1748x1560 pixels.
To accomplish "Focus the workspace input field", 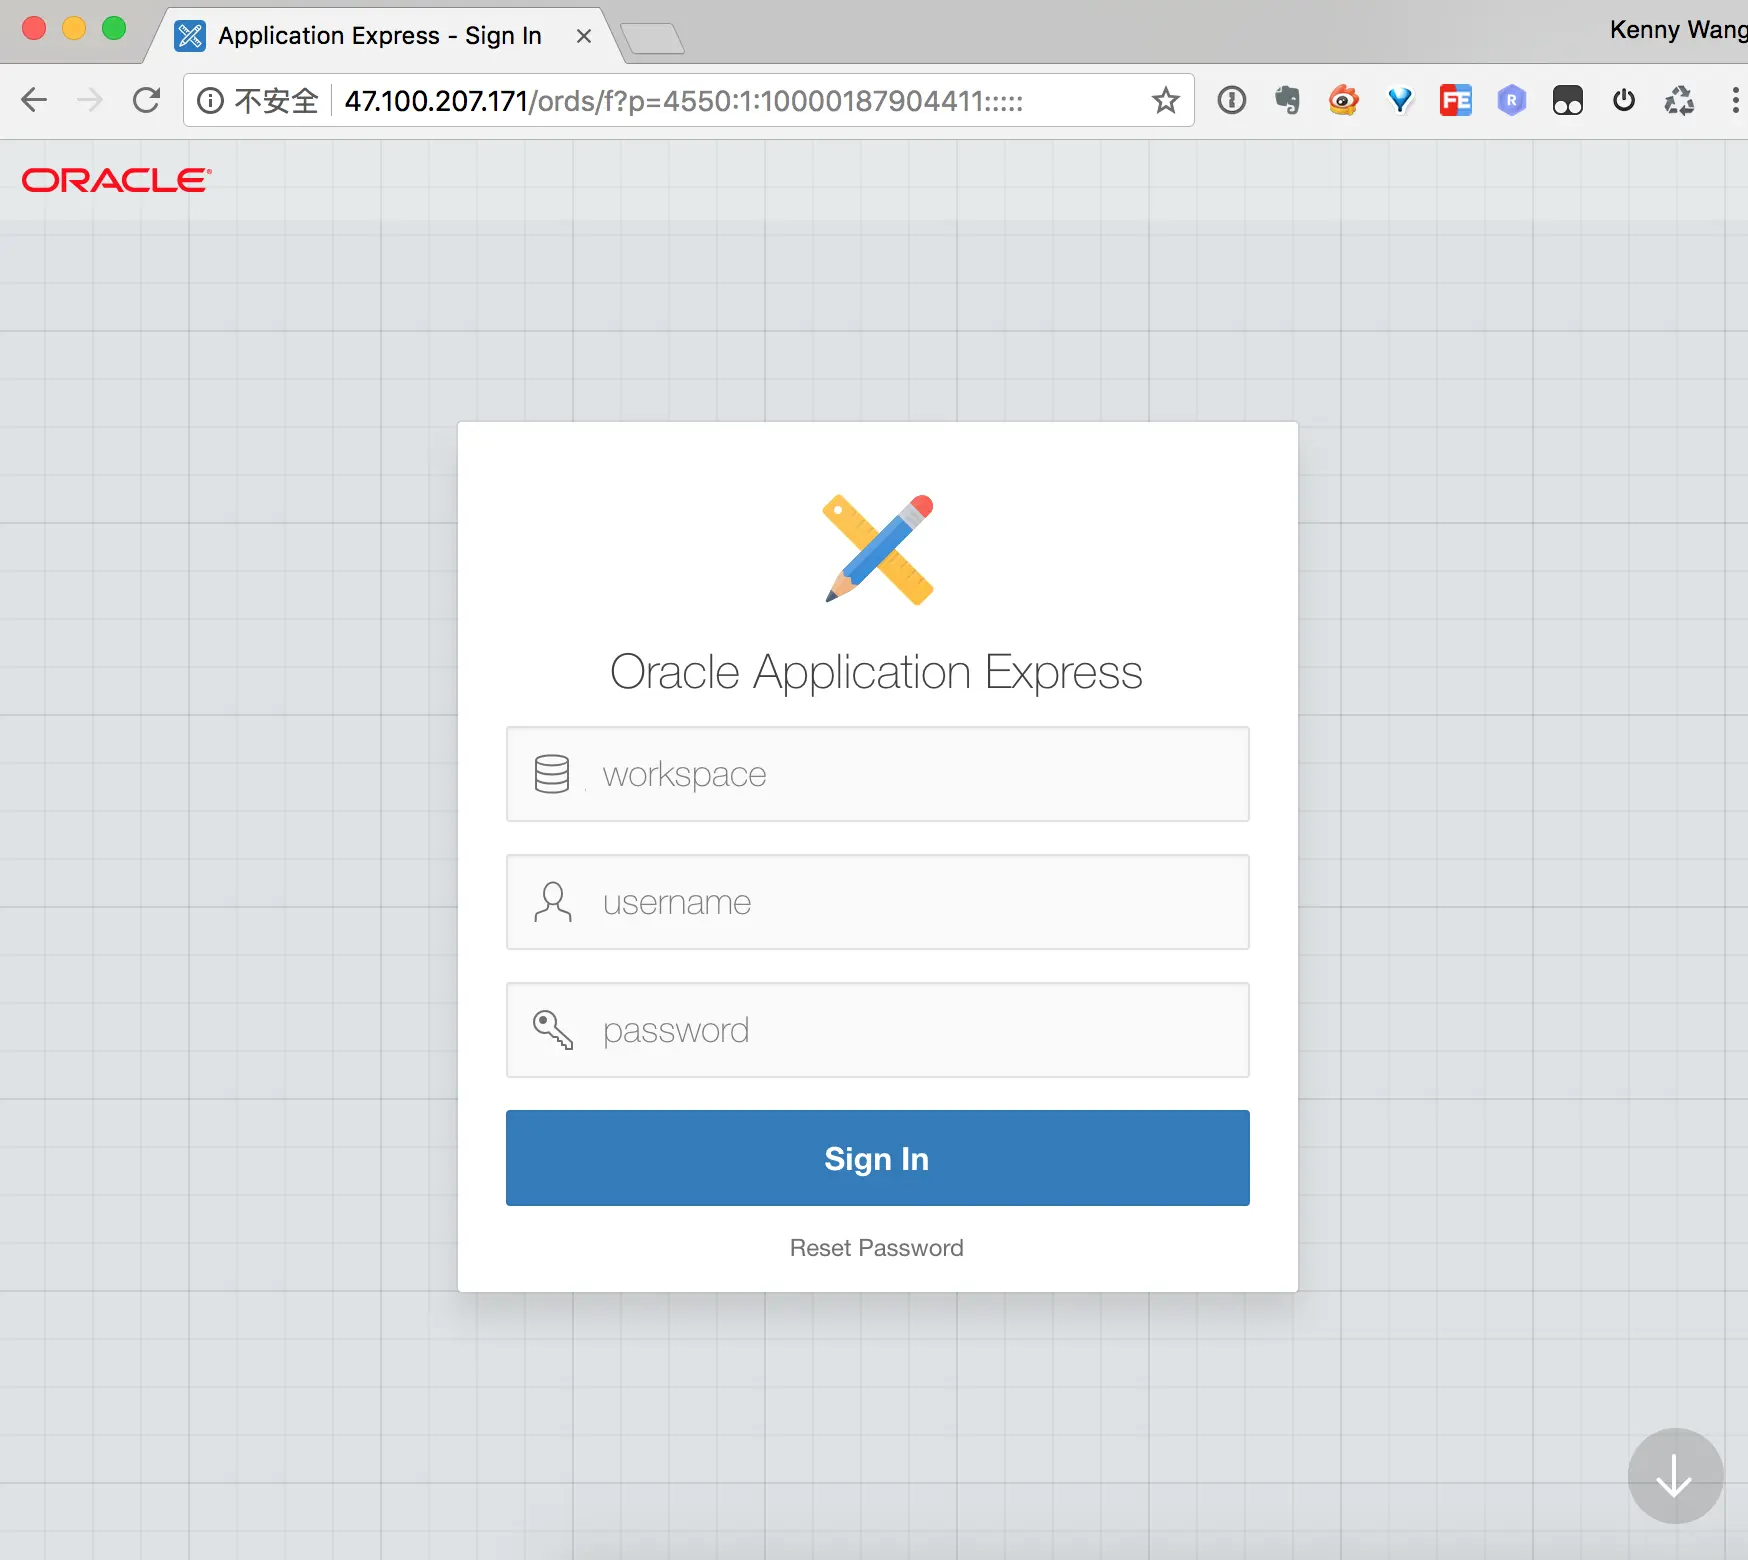I will point(878,774).
